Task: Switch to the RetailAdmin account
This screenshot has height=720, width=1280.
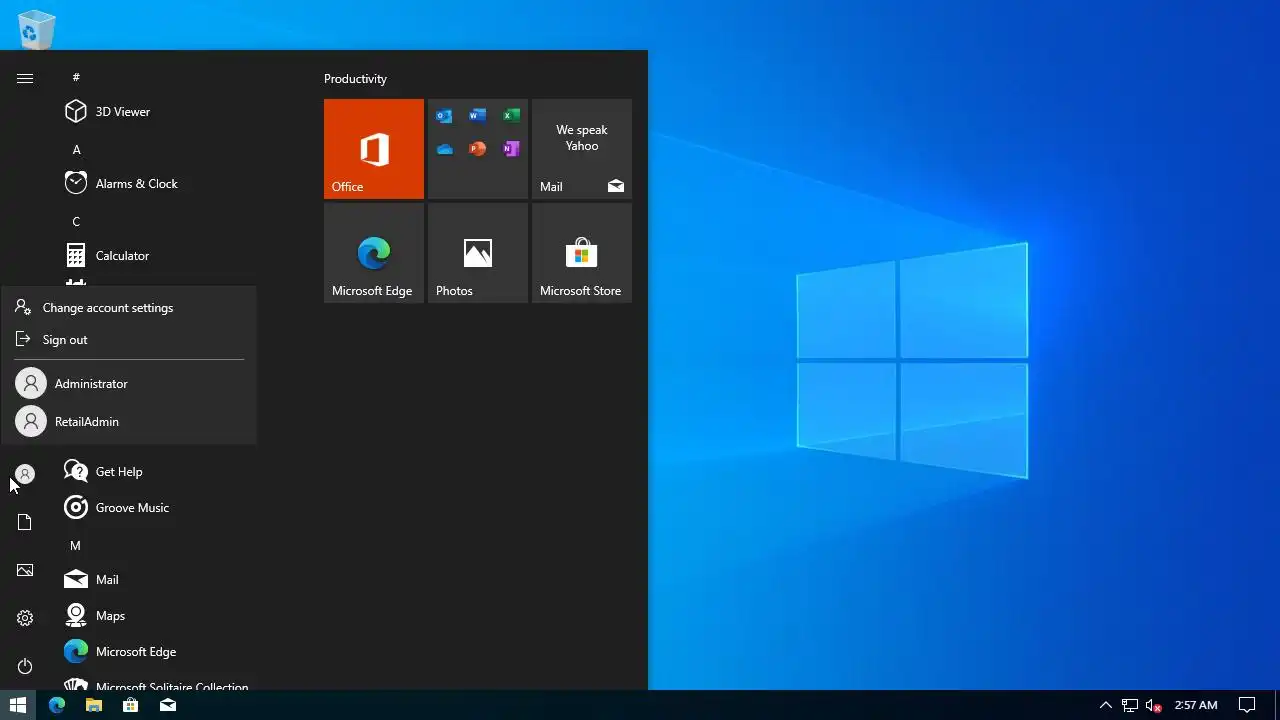Action: pyautogui.click(x=129, y=422)
